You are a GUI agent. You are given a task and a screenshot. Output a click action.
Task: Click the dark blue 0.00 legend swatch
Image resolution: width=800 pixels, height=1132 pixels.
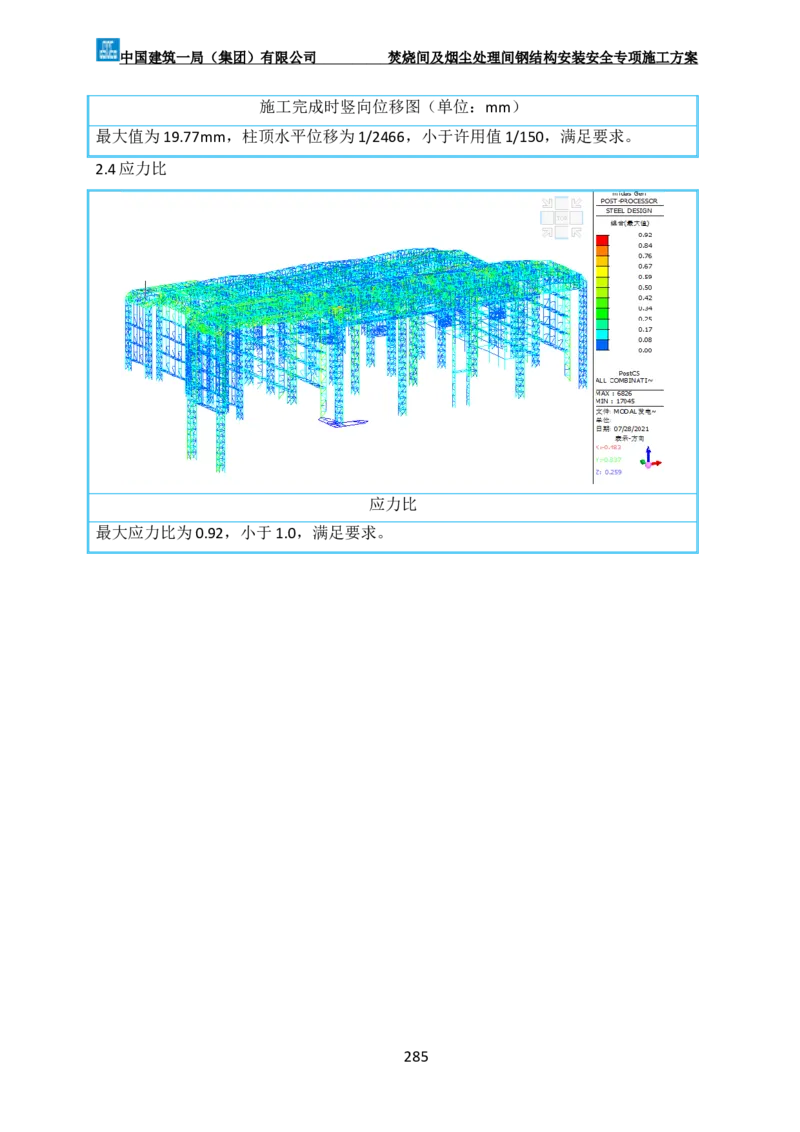pos(602,345)
